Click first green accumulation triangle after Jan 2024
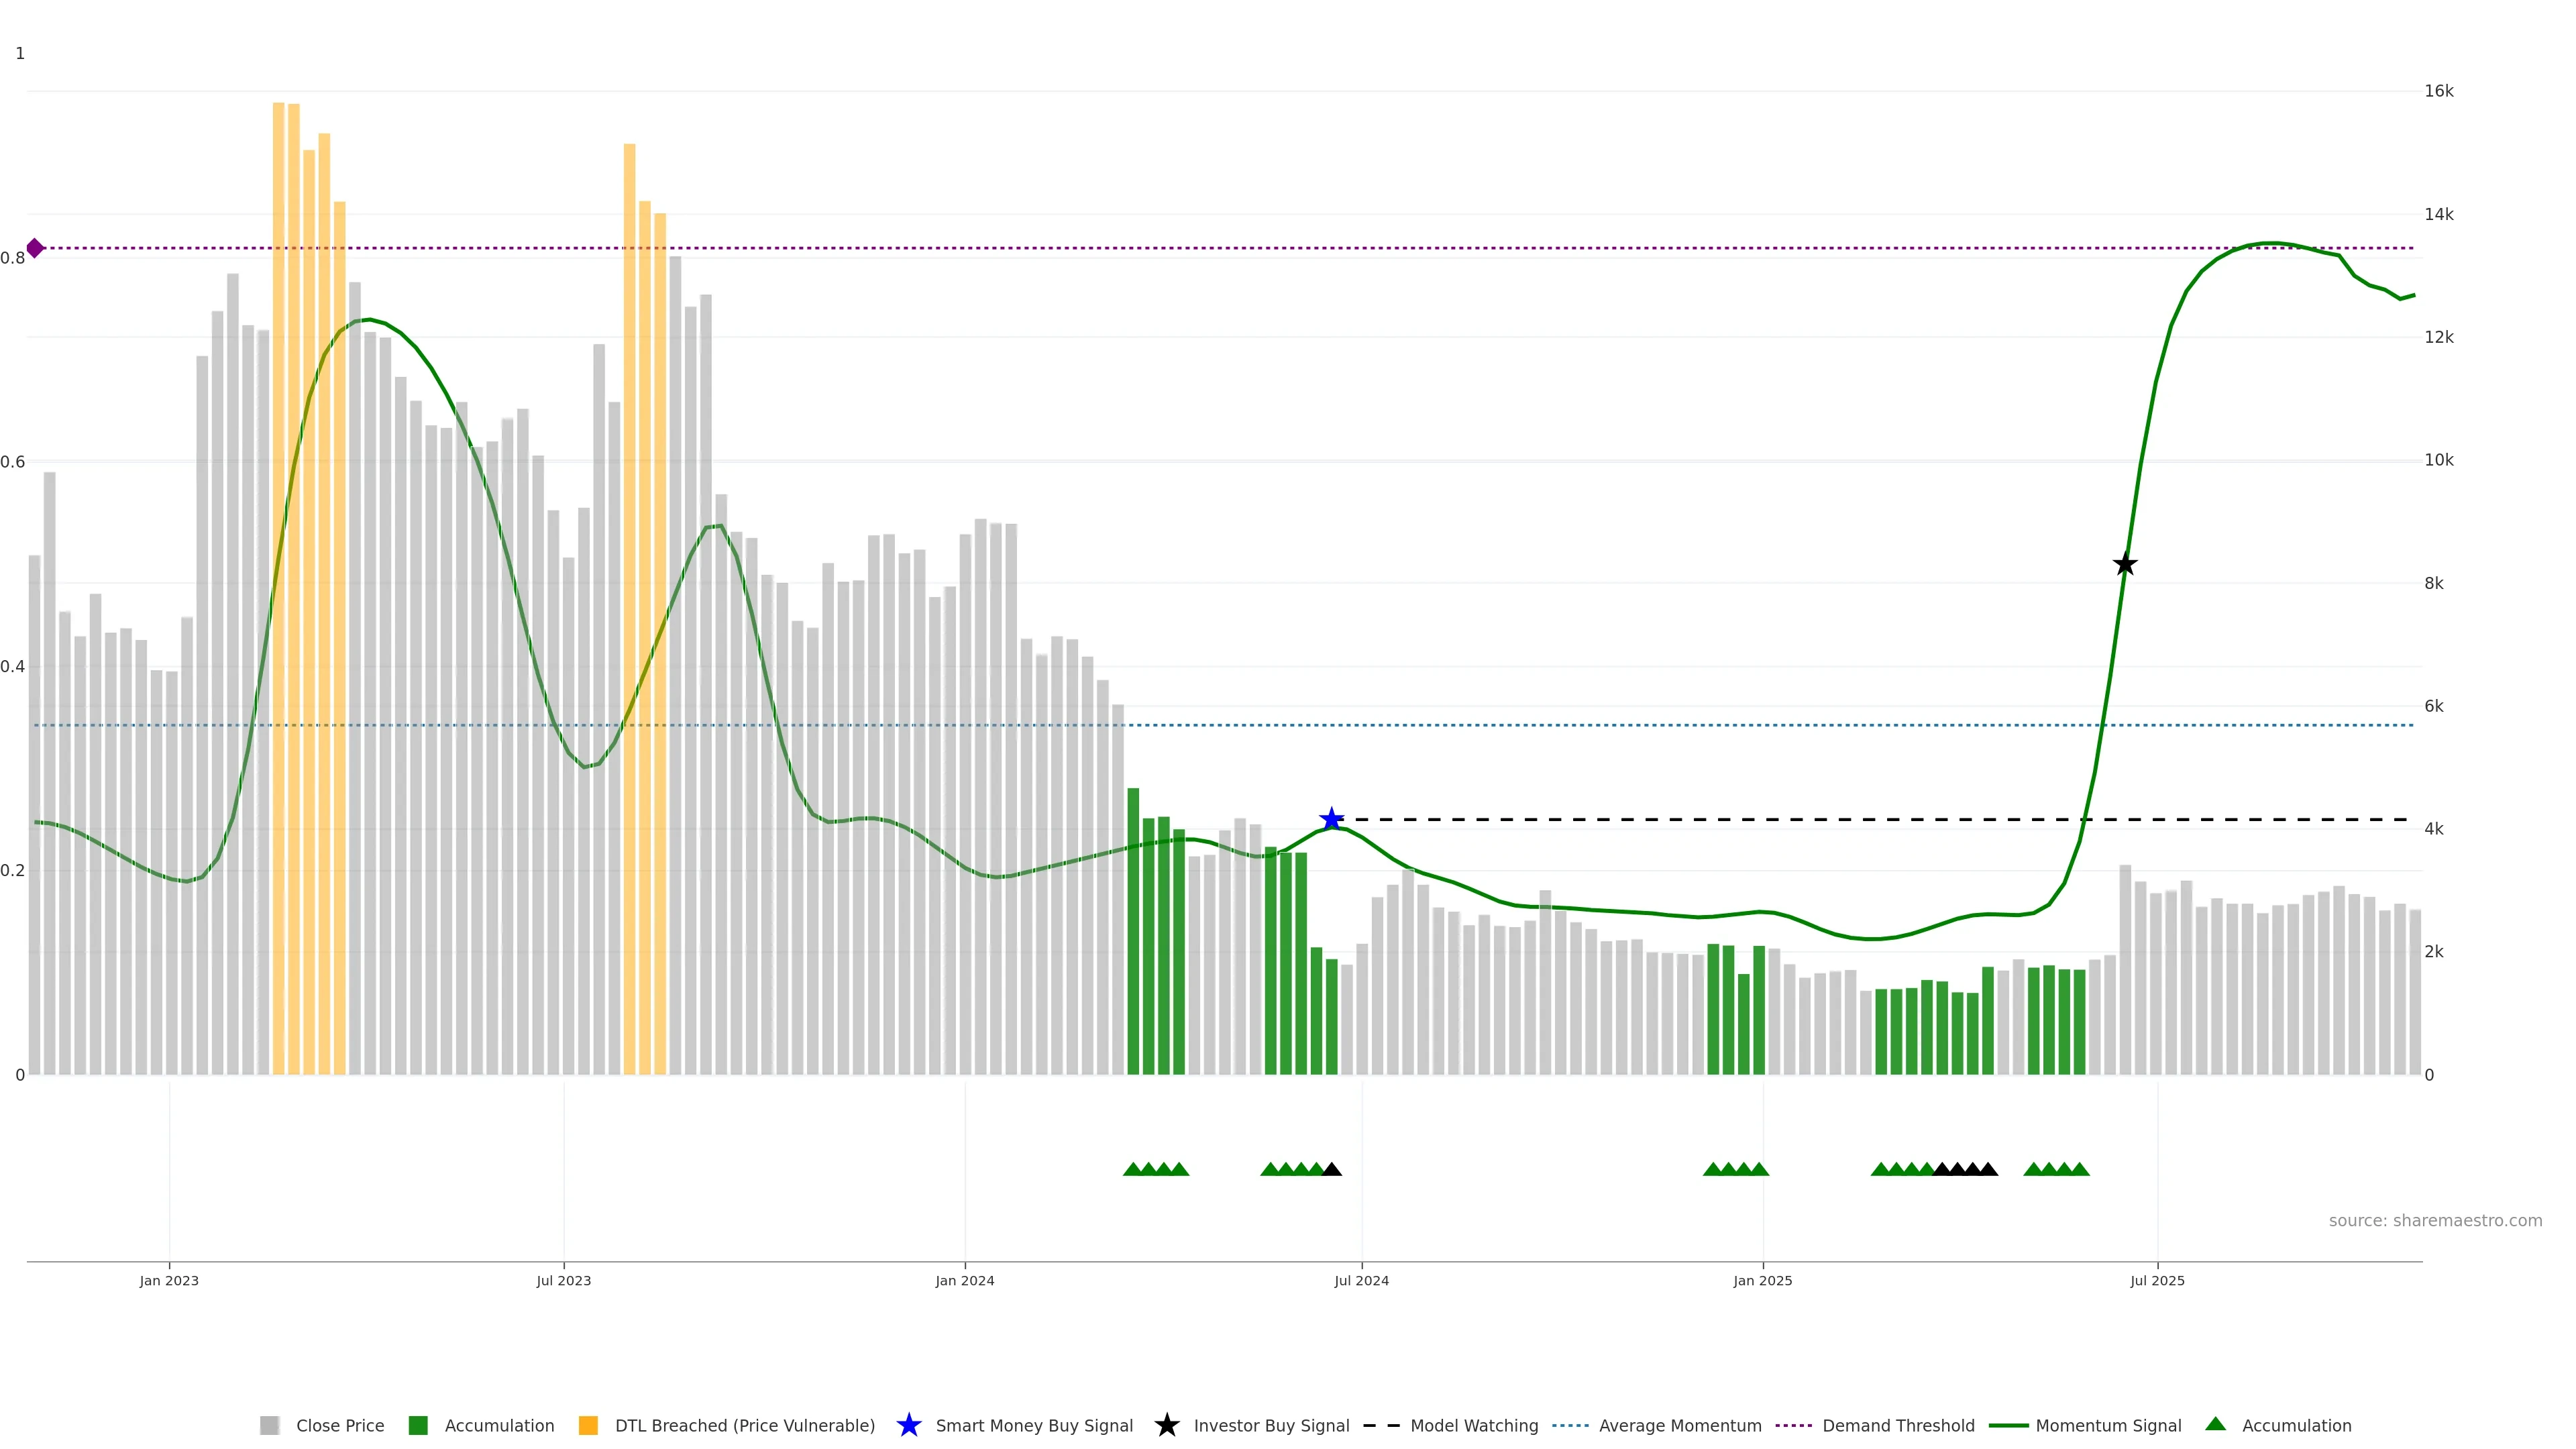The height and width of the screenshot is (1449, 2576). [x=1133, y=1169]
